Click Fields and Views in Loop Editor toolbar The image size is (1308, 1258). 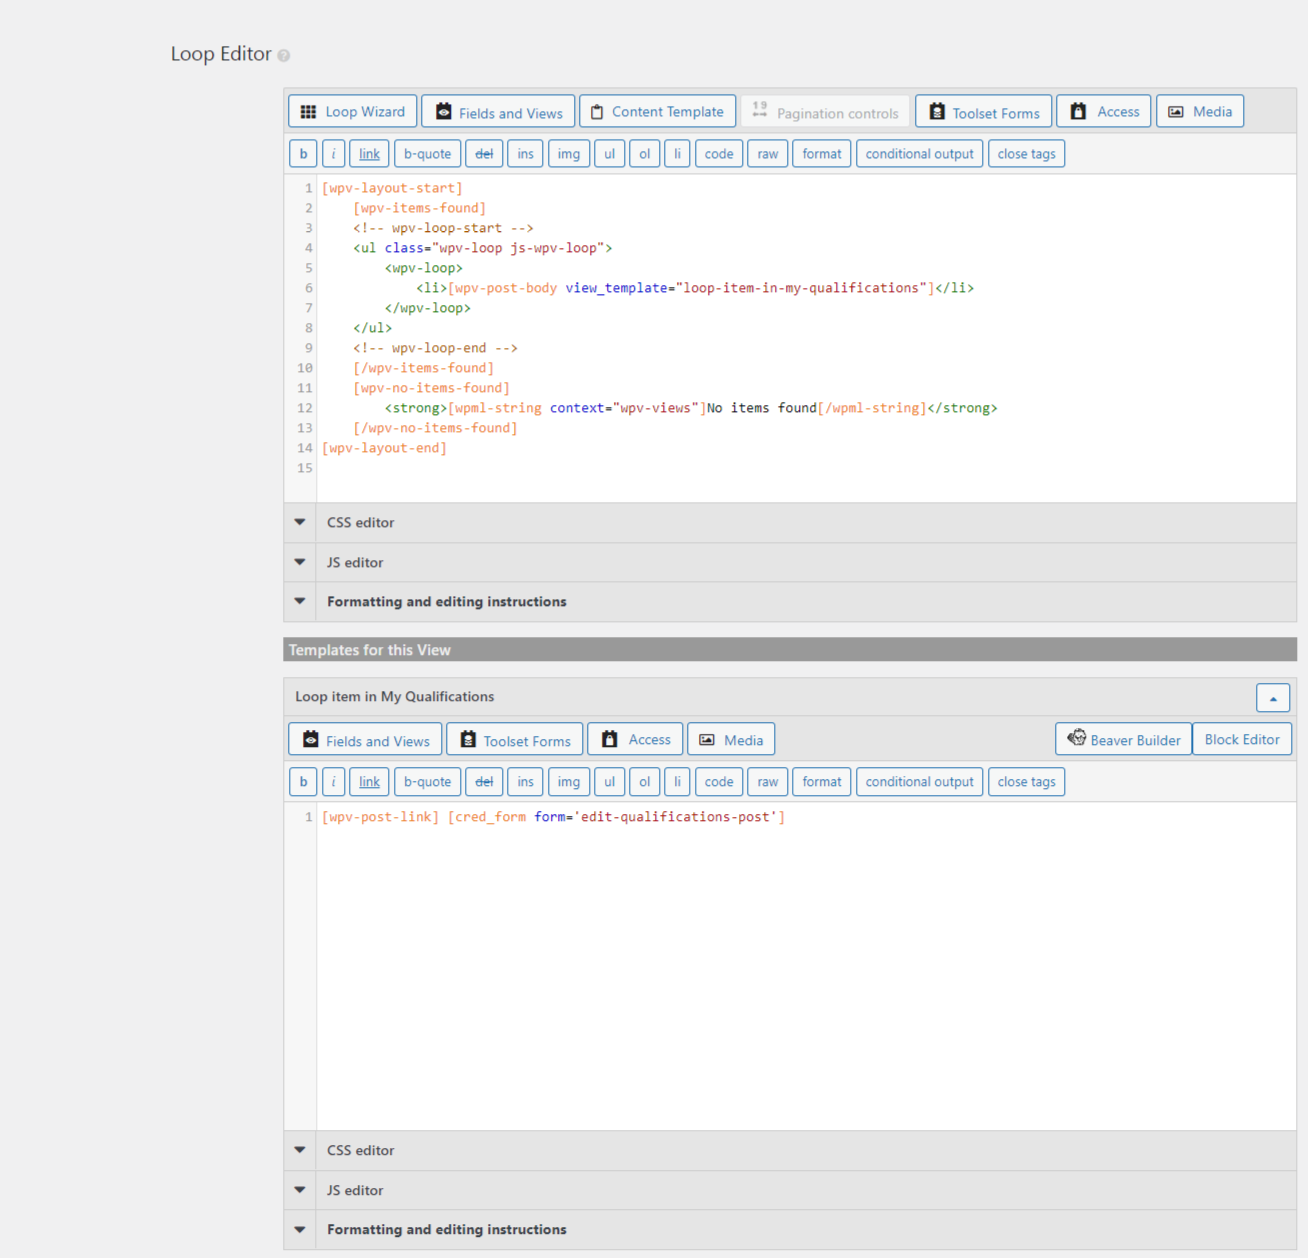click(x=498, y=112)
